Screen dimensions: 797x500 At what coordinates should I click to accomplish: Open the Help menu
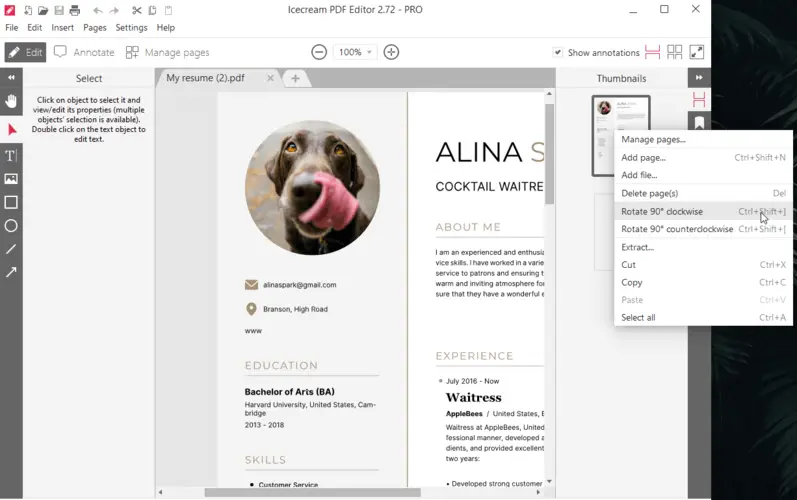(166, 27)
